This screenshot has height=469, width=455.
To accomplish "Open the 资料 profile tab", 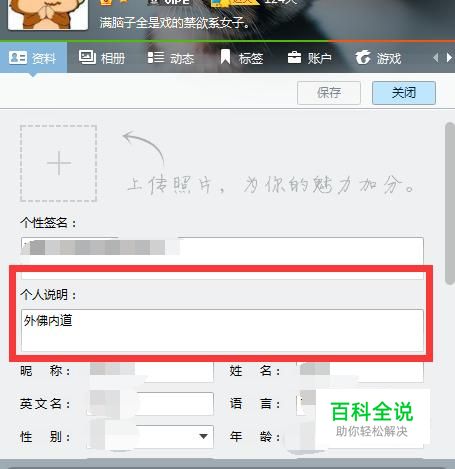I will [33, 58].
